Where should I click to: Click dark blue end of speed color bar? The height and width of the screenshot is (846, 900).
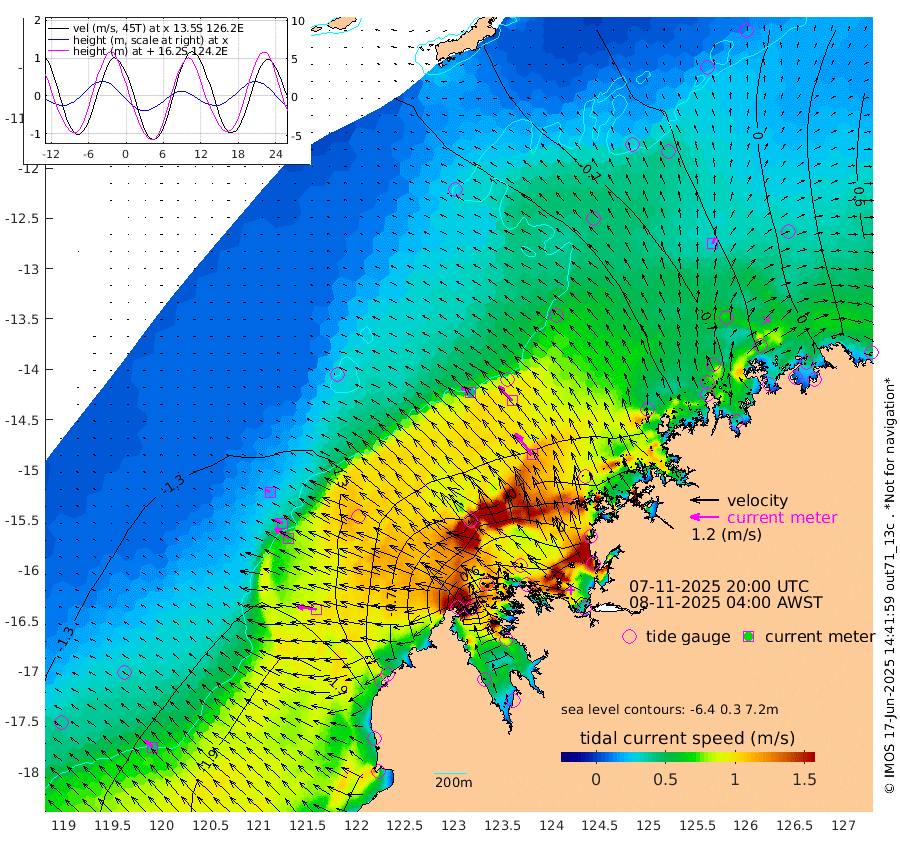tap(568, 757)
